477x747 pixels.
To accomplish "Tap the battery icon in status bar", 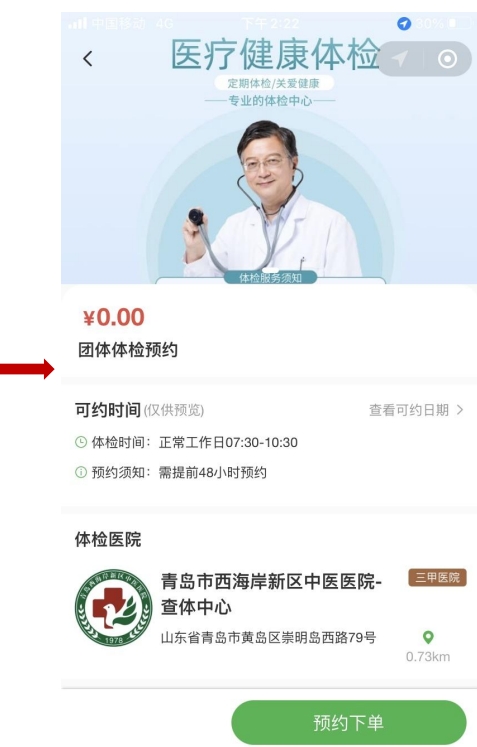I will pyautogui.click(x=459, y=23).
